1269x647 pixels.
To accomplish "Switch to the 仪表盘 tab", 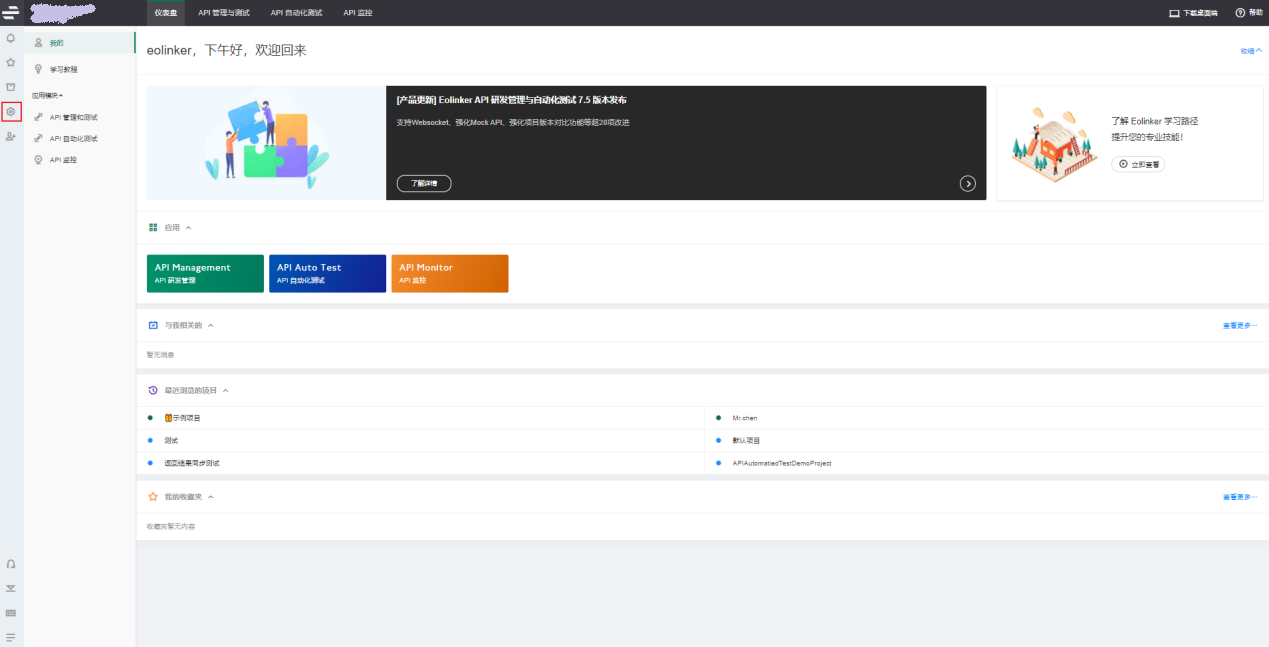I will pyautogui.click(x=166, y=12).
